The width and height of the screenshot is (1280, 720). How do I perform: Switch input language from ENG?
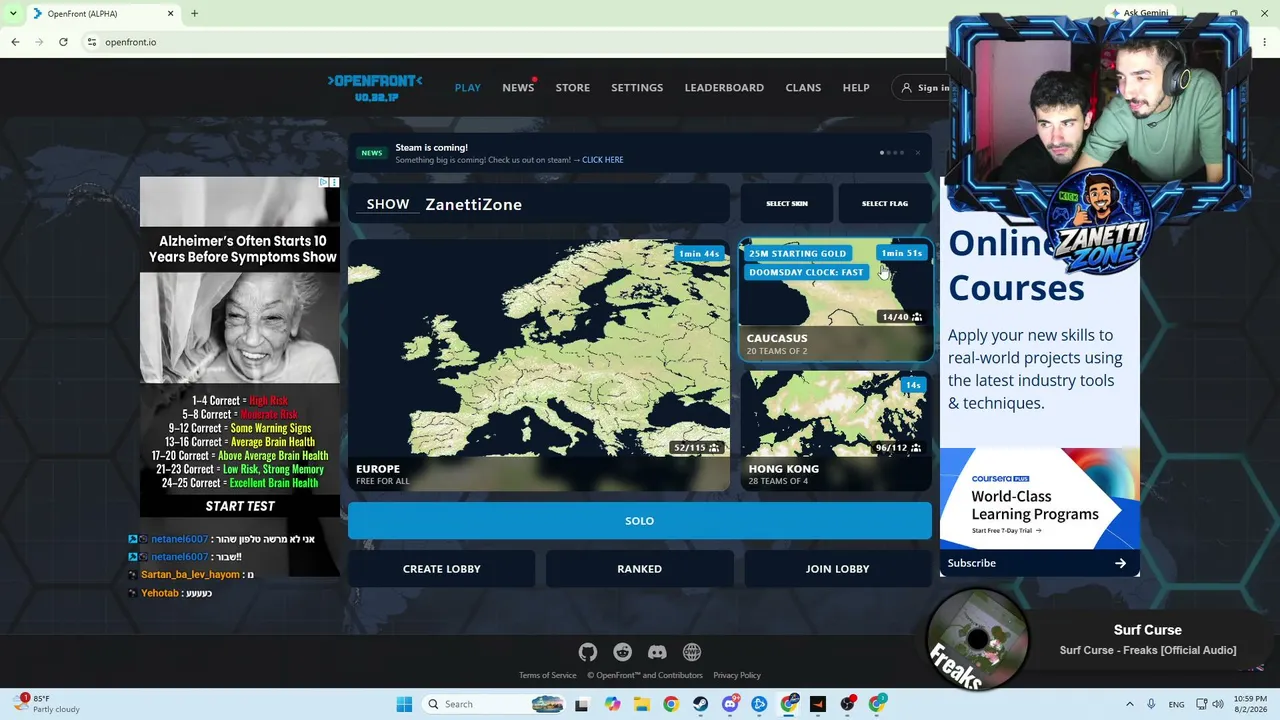[1177, 704]
